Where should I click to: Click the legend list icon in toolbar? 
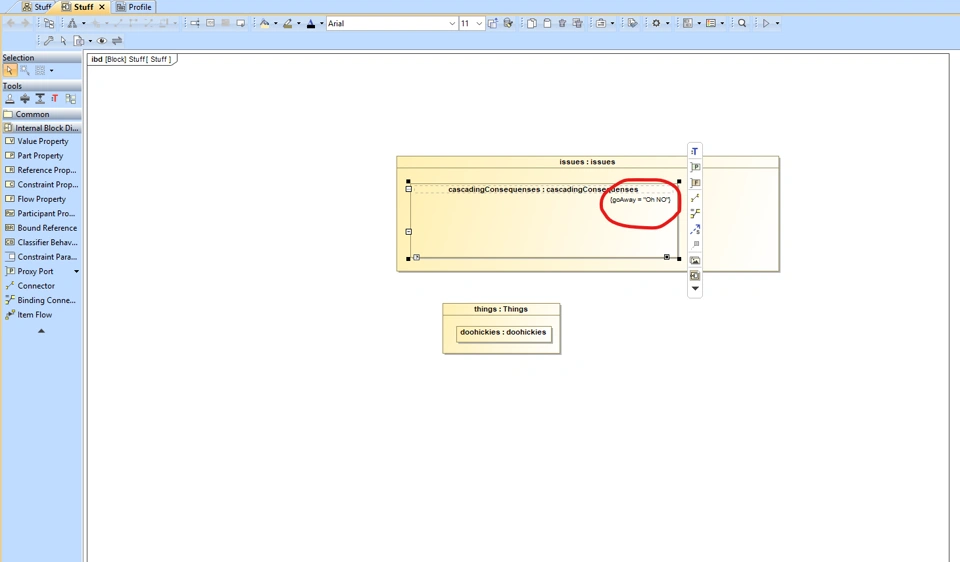(x=711, y=23)
